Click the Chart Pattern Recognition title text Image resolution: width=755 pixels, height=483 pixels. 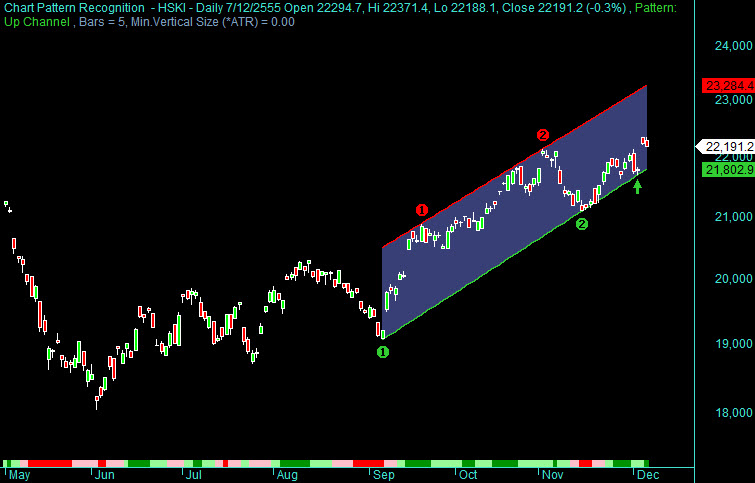[74, 8]
